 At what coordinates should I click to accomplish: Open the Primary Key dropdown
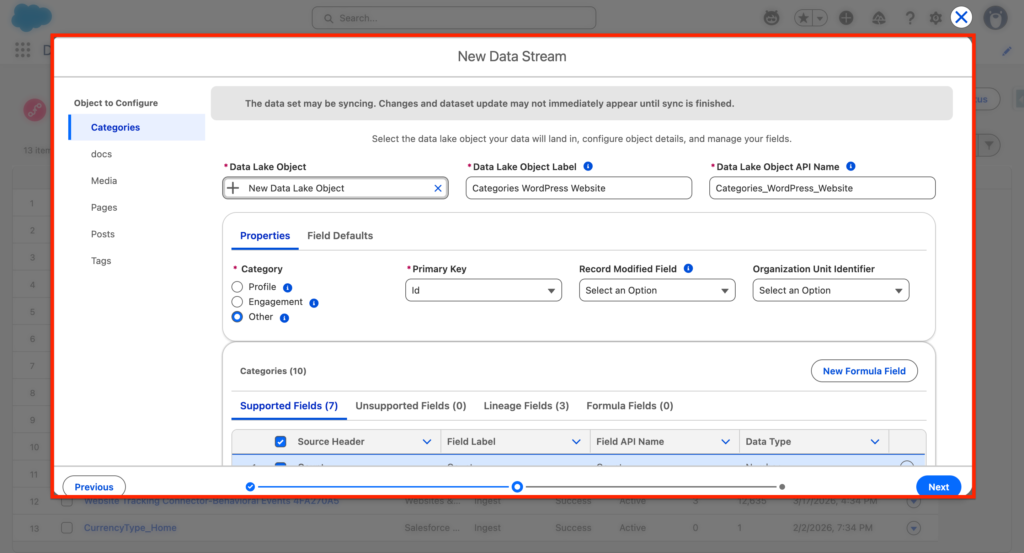coord(483,291)
